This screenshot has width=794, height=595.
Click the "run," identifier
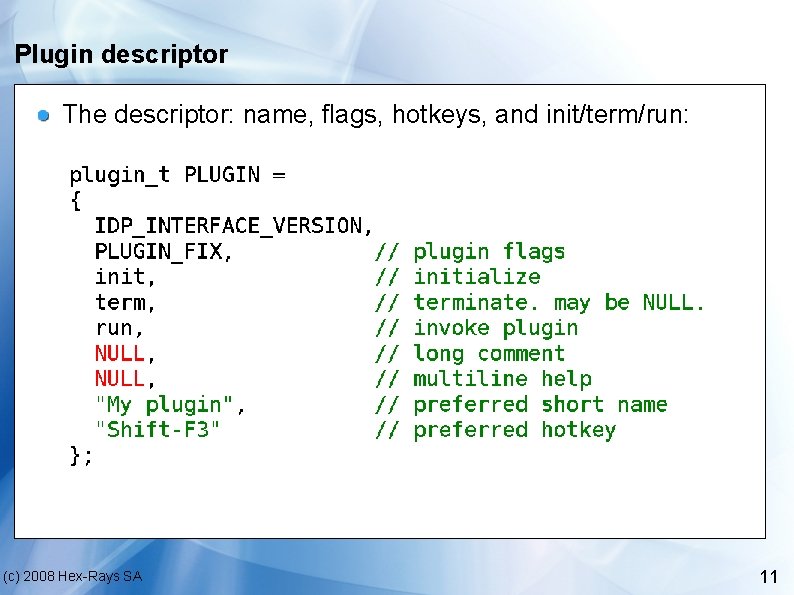120,328
